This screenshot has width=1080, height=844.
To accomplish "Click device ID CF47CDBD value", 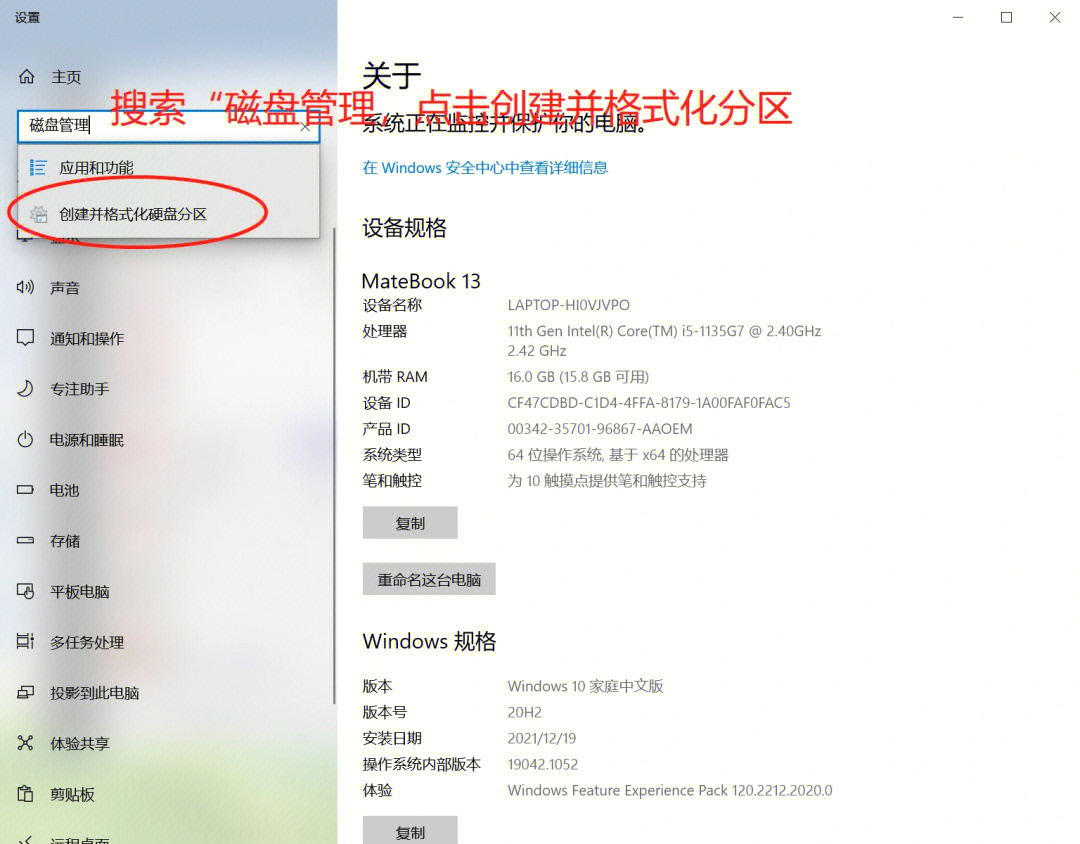I will 649,402.
